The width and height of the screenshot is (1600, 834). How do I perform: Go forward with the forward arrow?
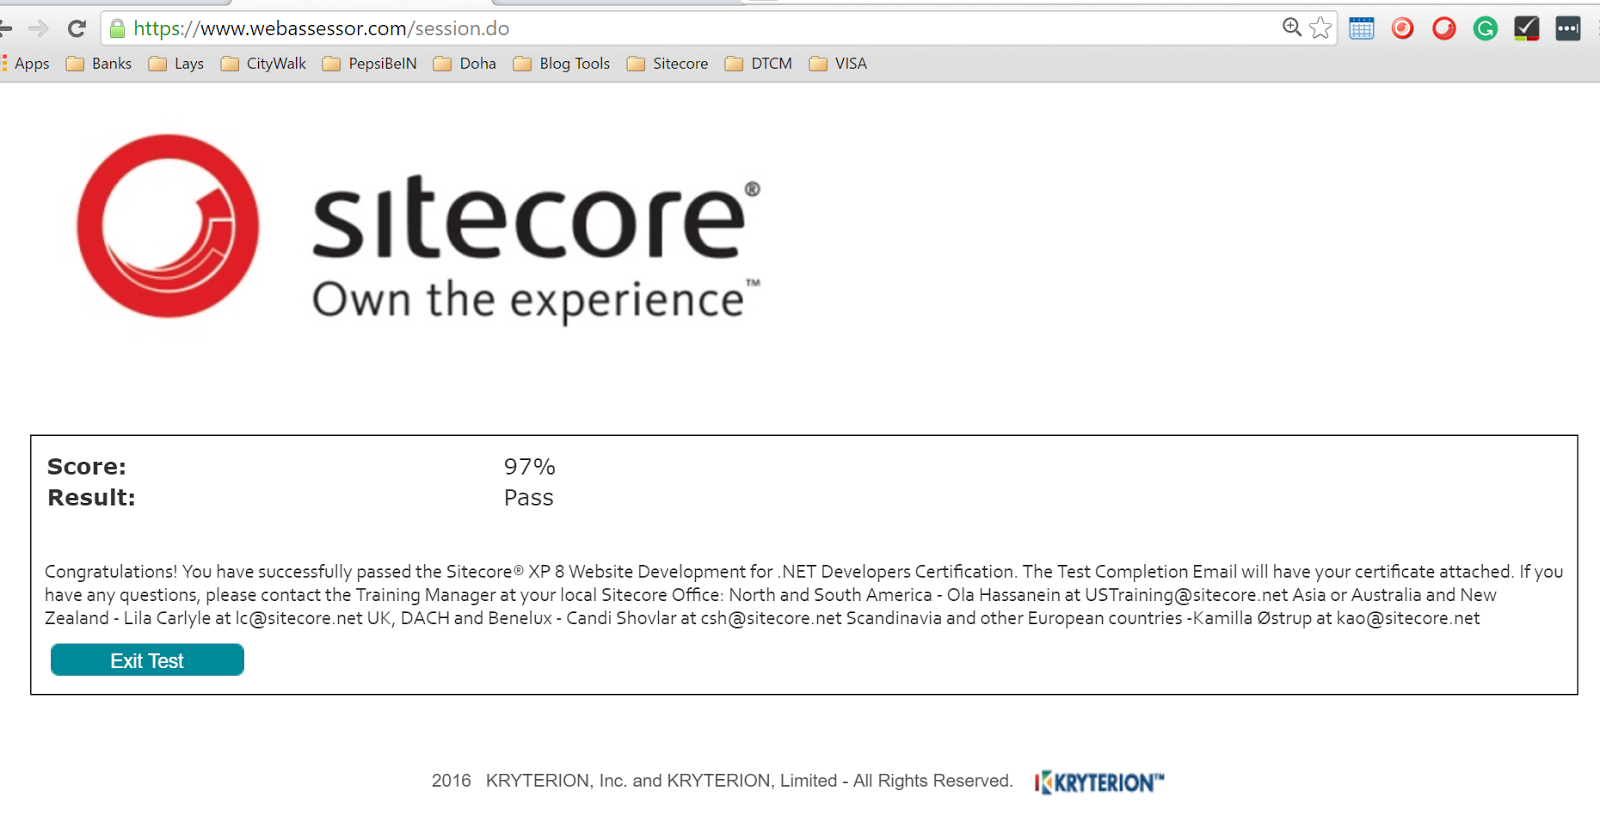click(38, 29)
